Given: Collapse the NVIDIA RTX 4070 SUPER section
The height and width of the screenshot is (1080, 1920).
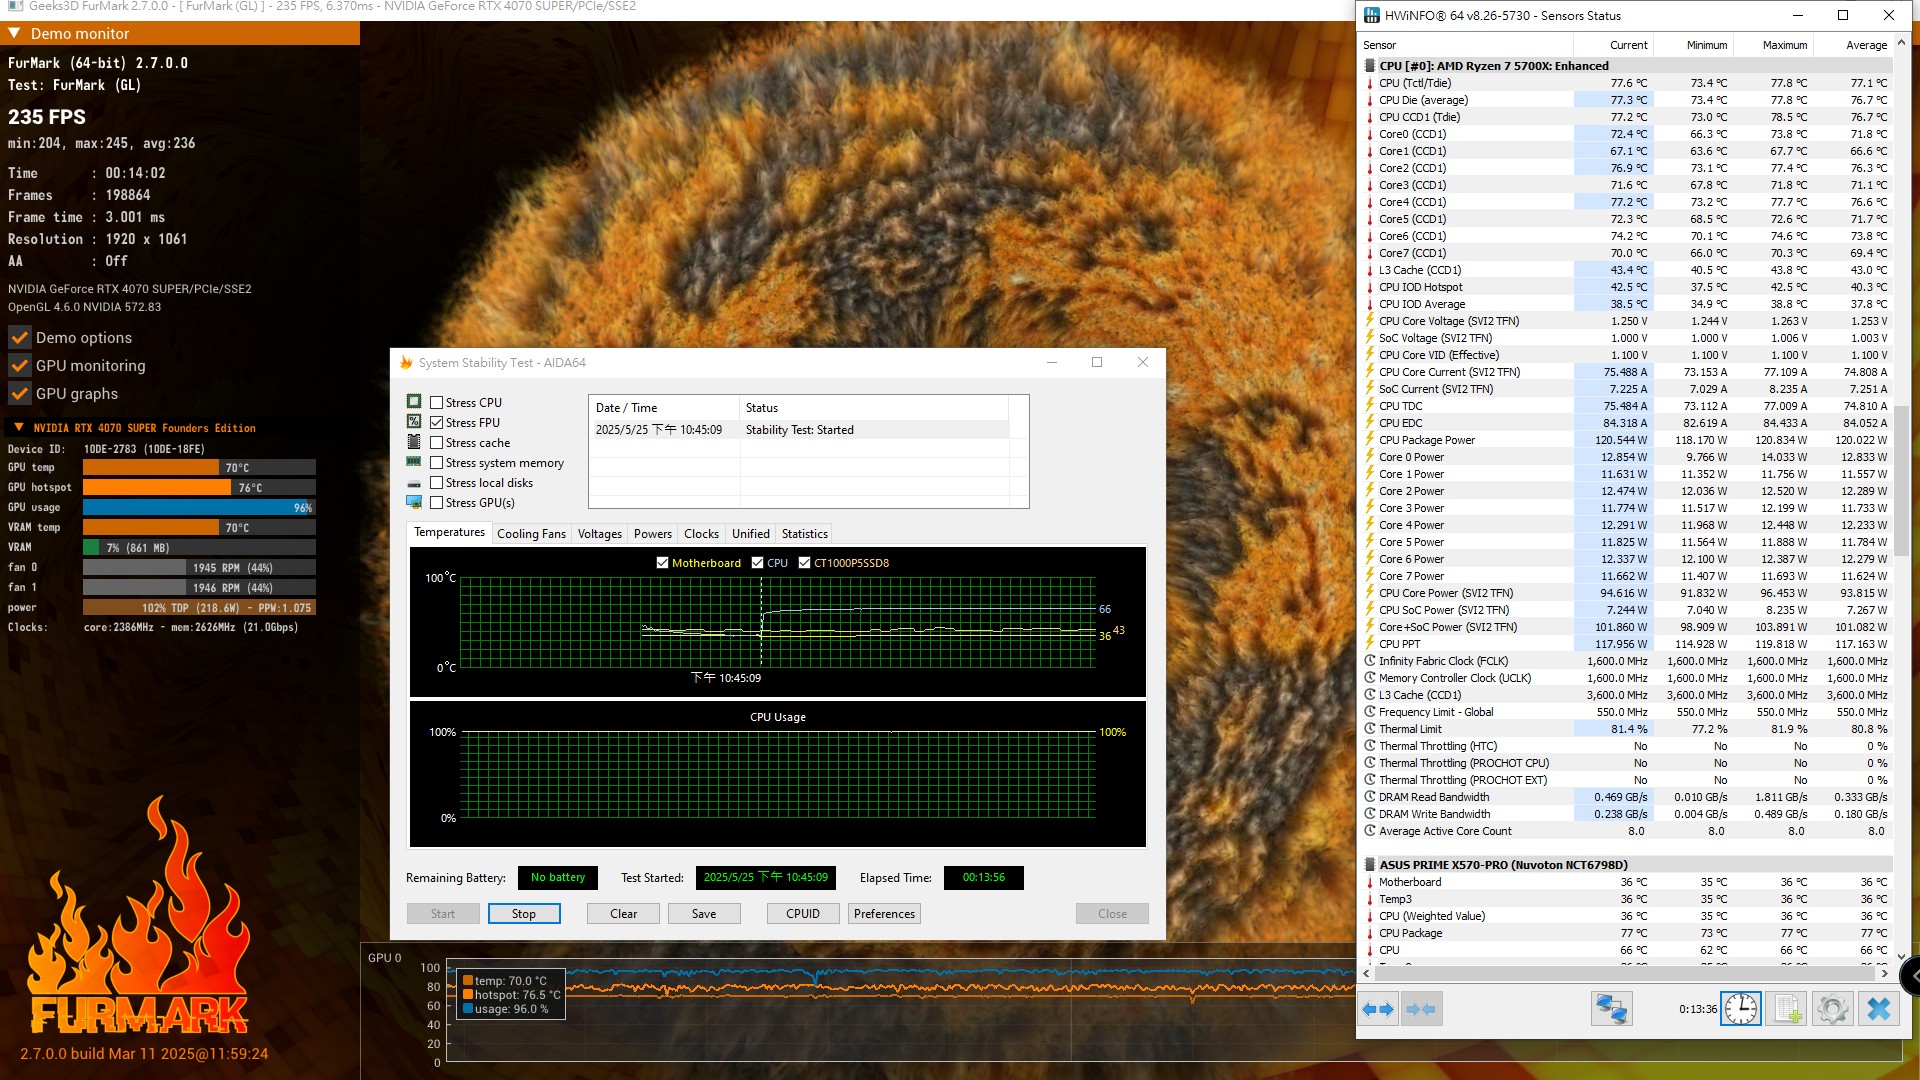Looking at the screenshot, I should tap(18, 428).
